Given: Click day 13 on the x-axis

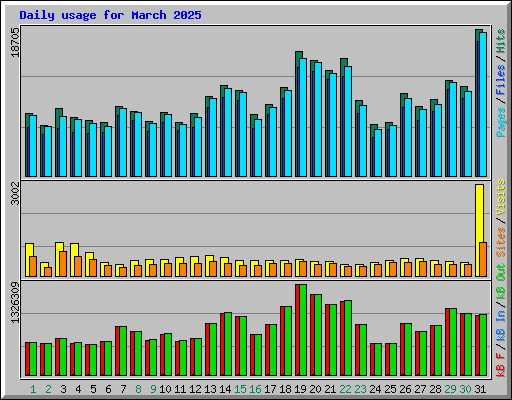Looking at the screenshot, I should [210, 389].
